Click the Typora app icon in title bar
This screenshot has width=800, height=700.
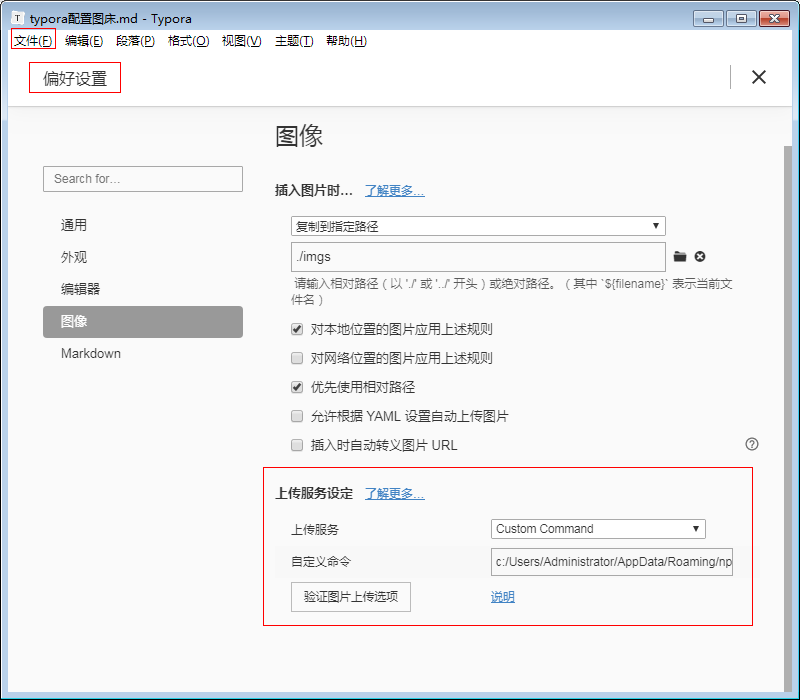coord(17,18)
